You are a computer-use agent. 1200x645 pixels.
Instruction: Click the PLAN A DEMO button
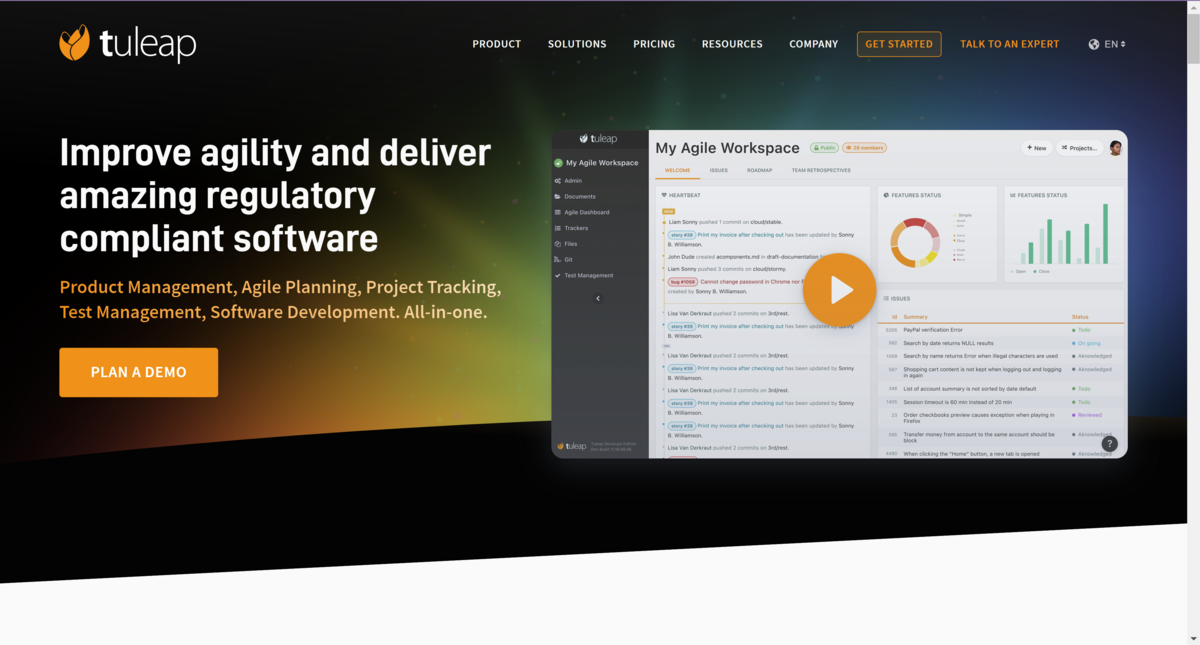(x=139, y=372)
